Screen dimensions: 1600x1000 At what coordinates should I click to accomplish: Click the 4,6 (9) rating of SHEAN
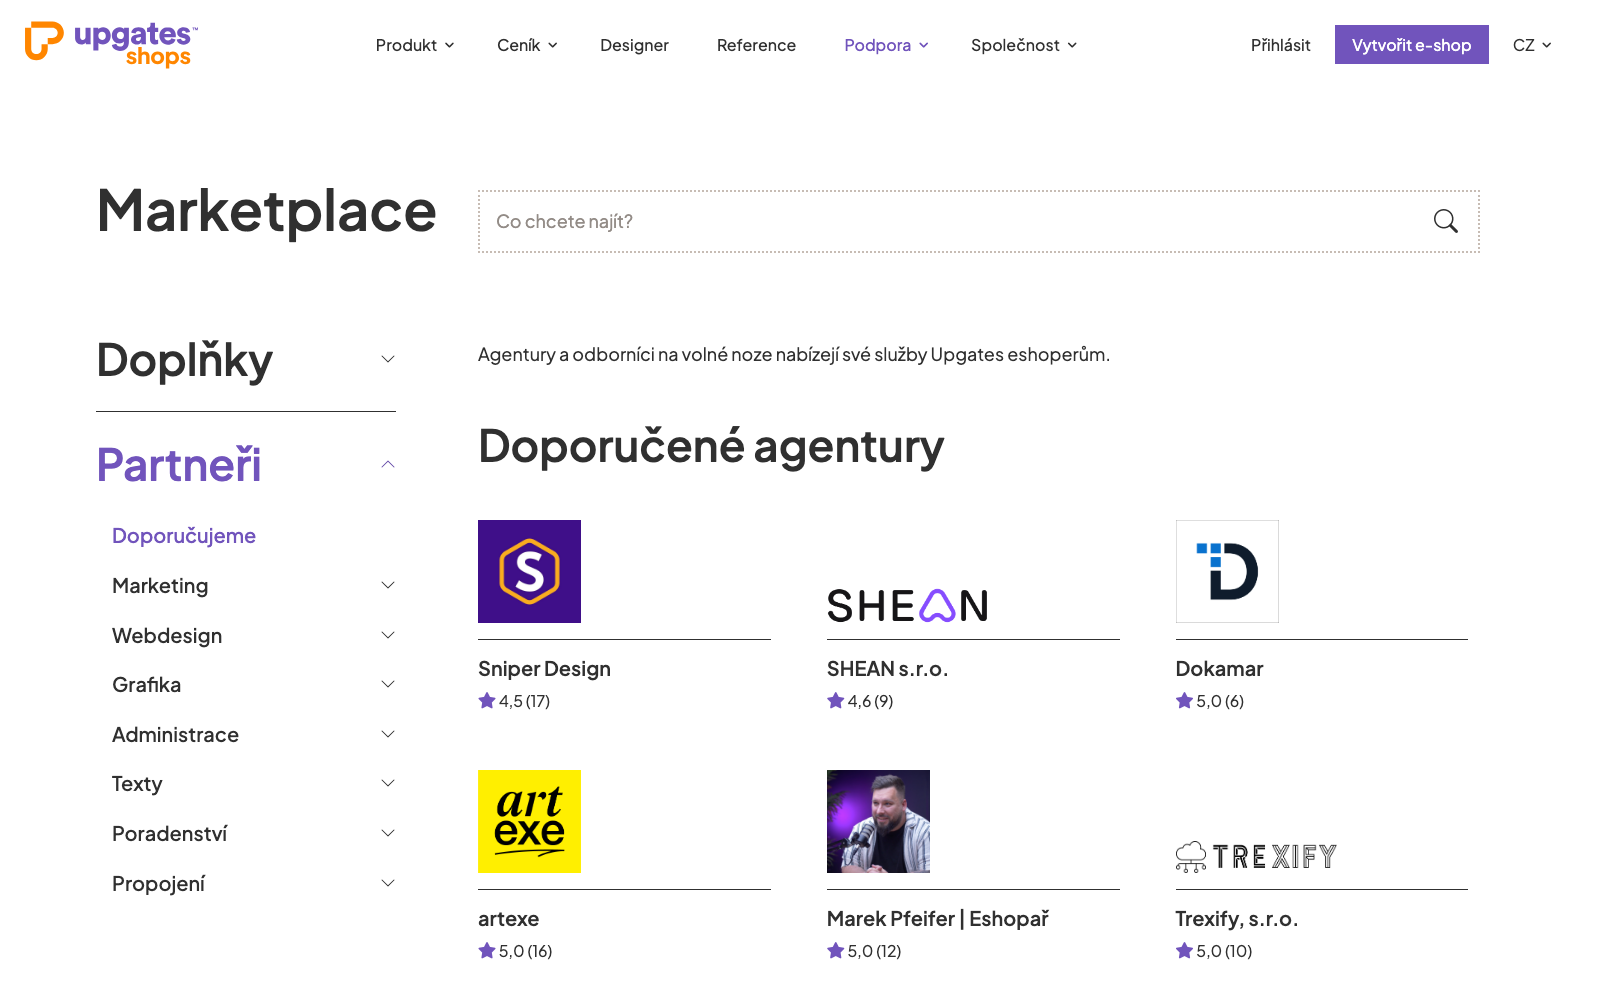coord(860,701)
